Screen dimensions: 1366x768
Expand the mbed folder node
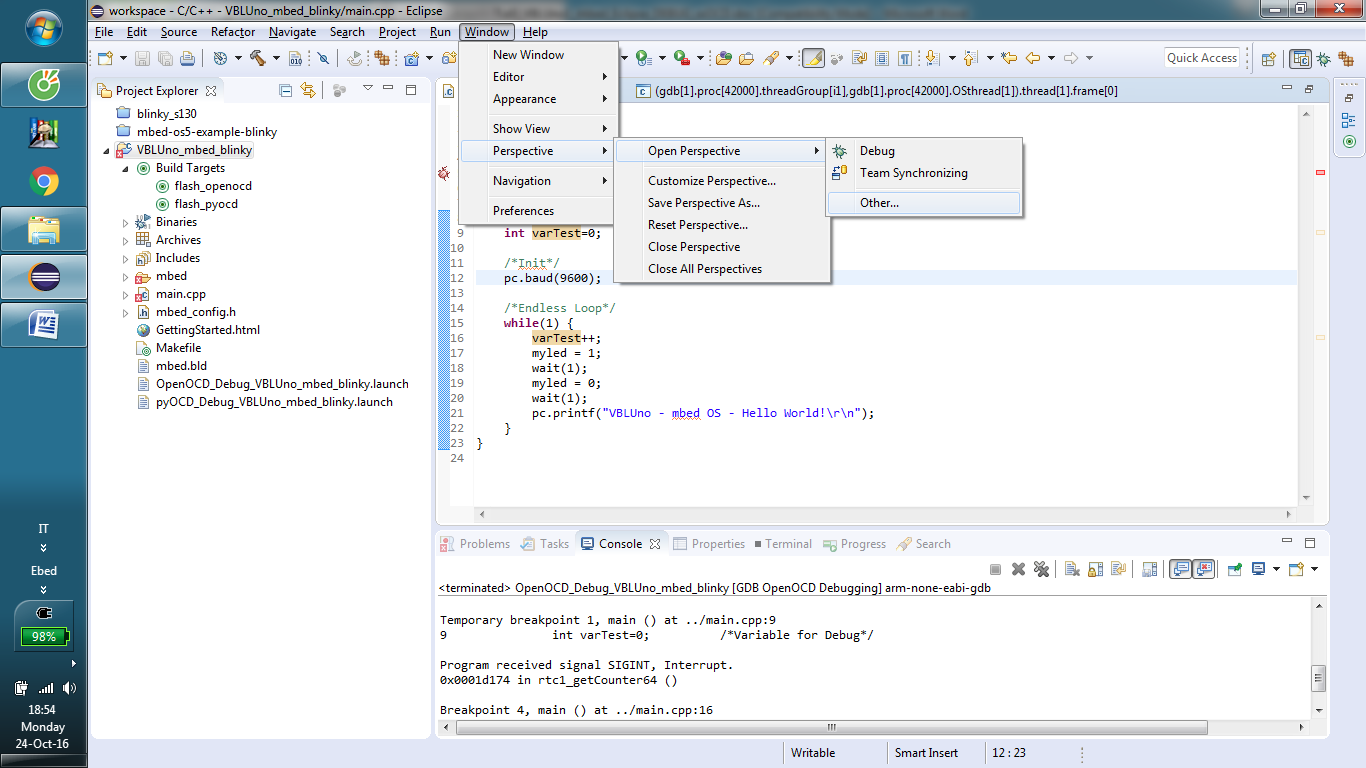point(126,276)
